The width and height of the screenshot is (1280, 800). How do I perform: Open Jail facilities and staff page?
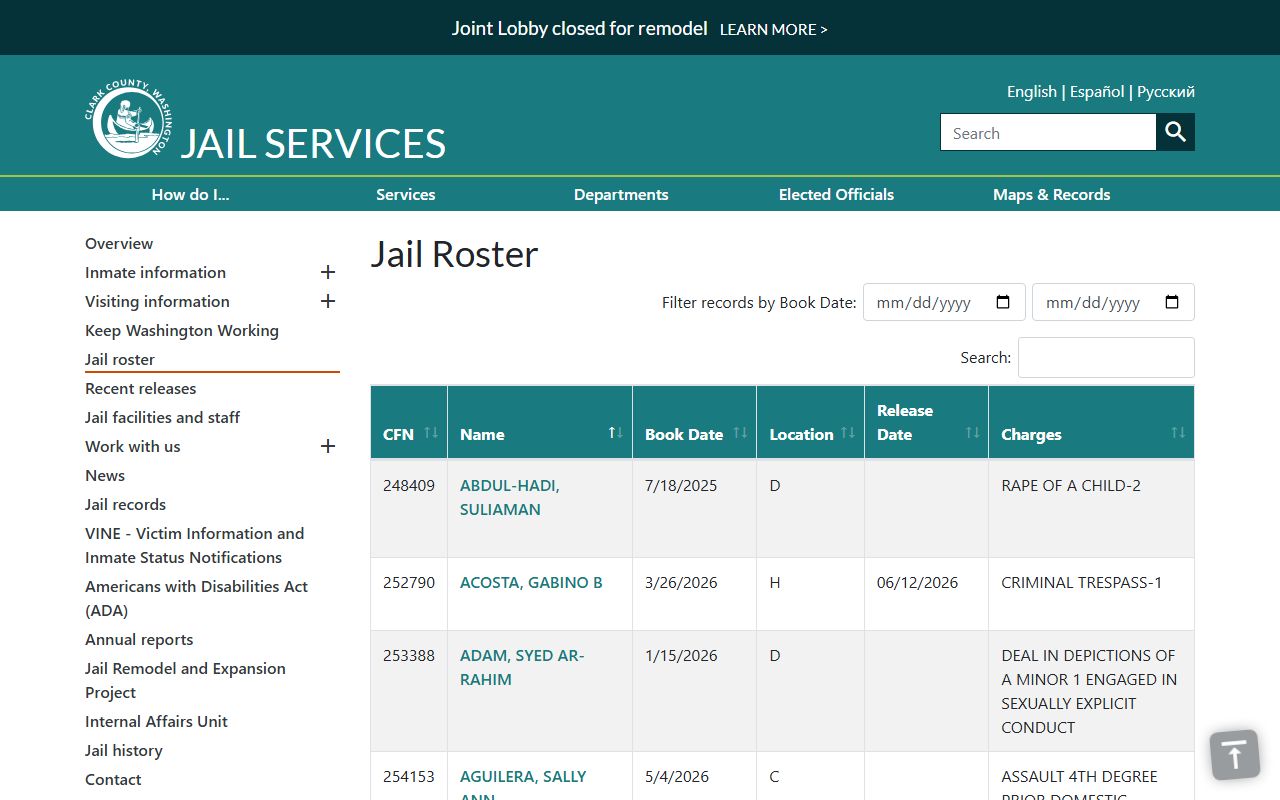(162, 417)
